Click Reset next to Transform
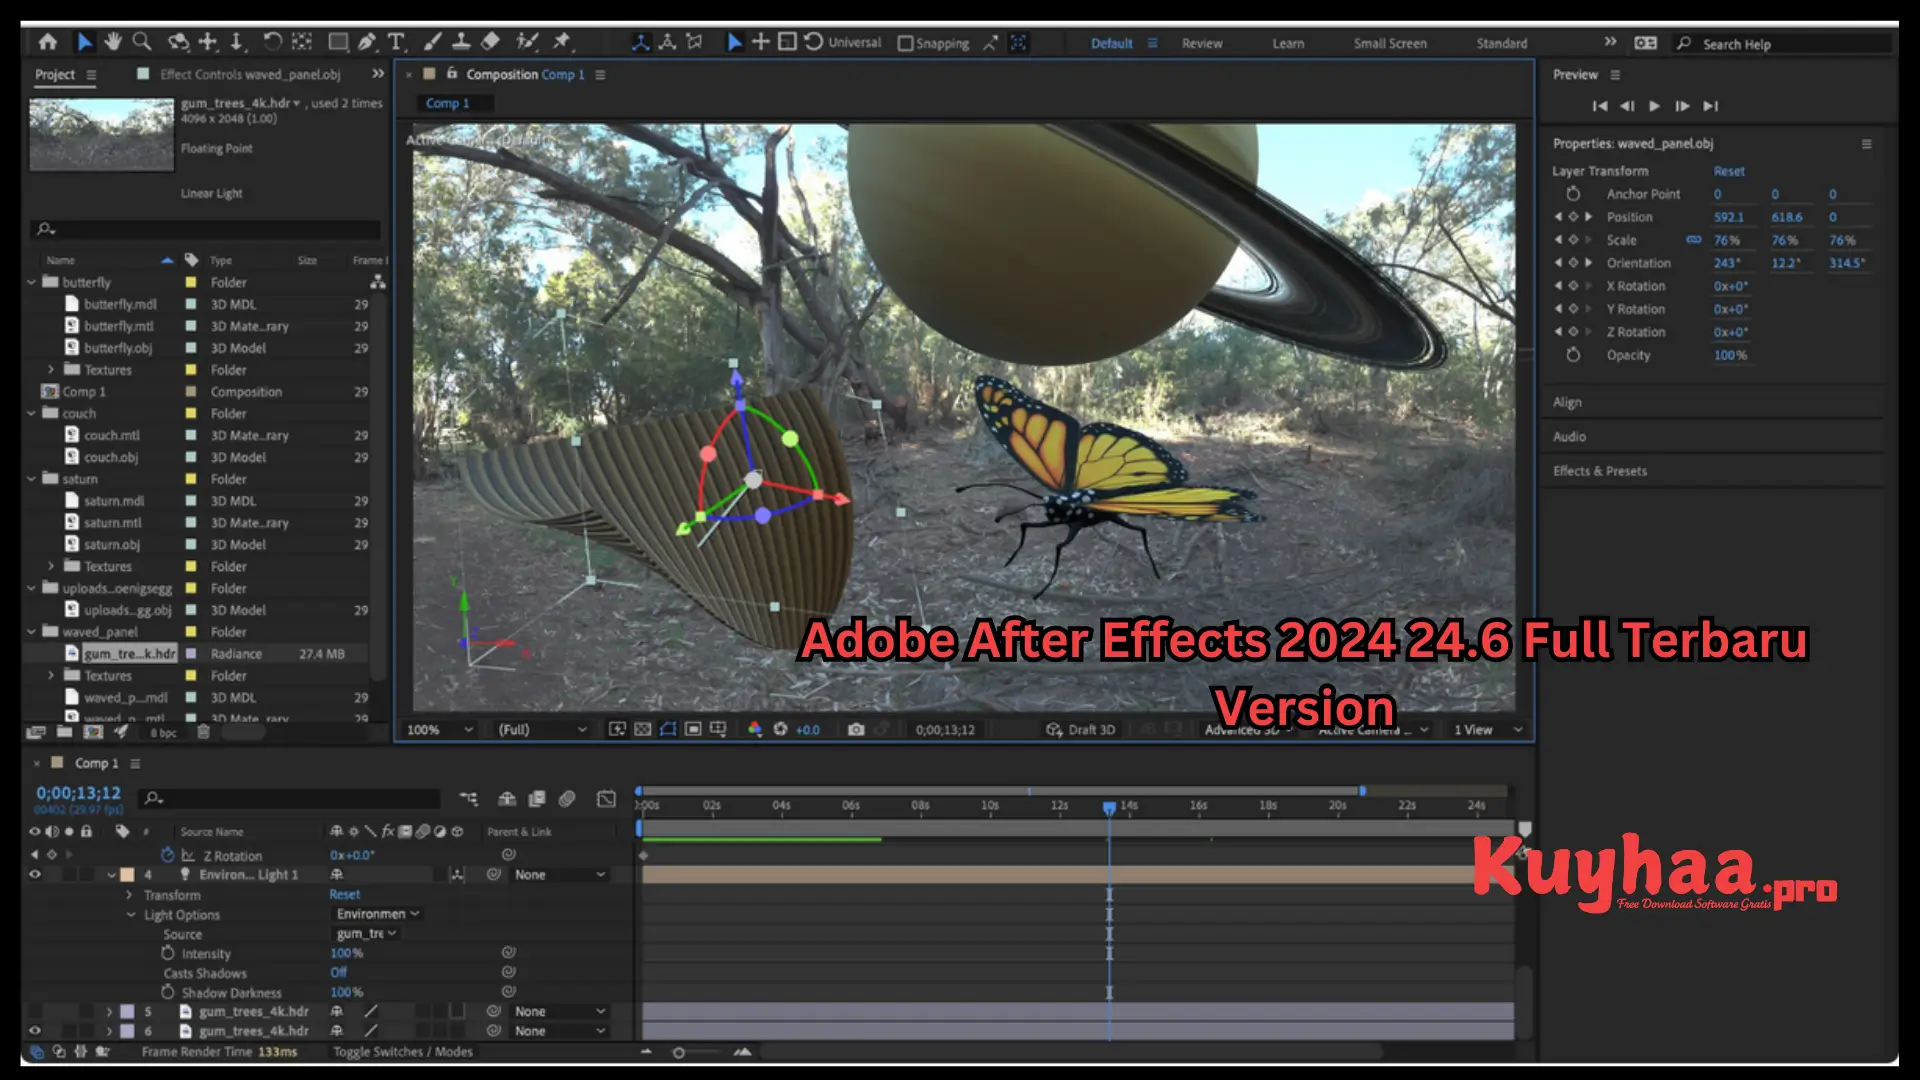The width and height of the screenshot is (1920, 1080). tap(343, 894)
